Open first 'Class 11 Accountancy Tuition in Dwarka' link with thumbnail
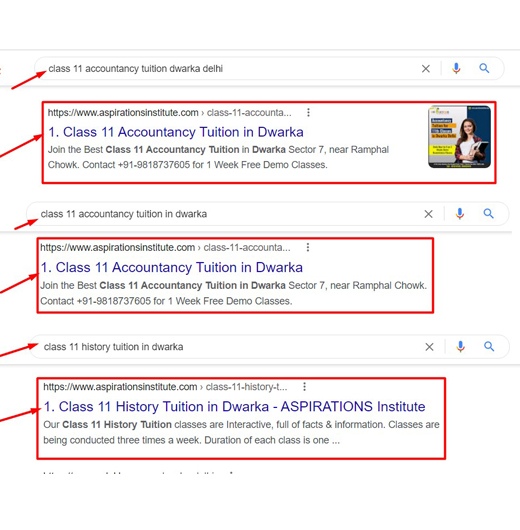Screen dimensions: 520x530 click(176, 132)
